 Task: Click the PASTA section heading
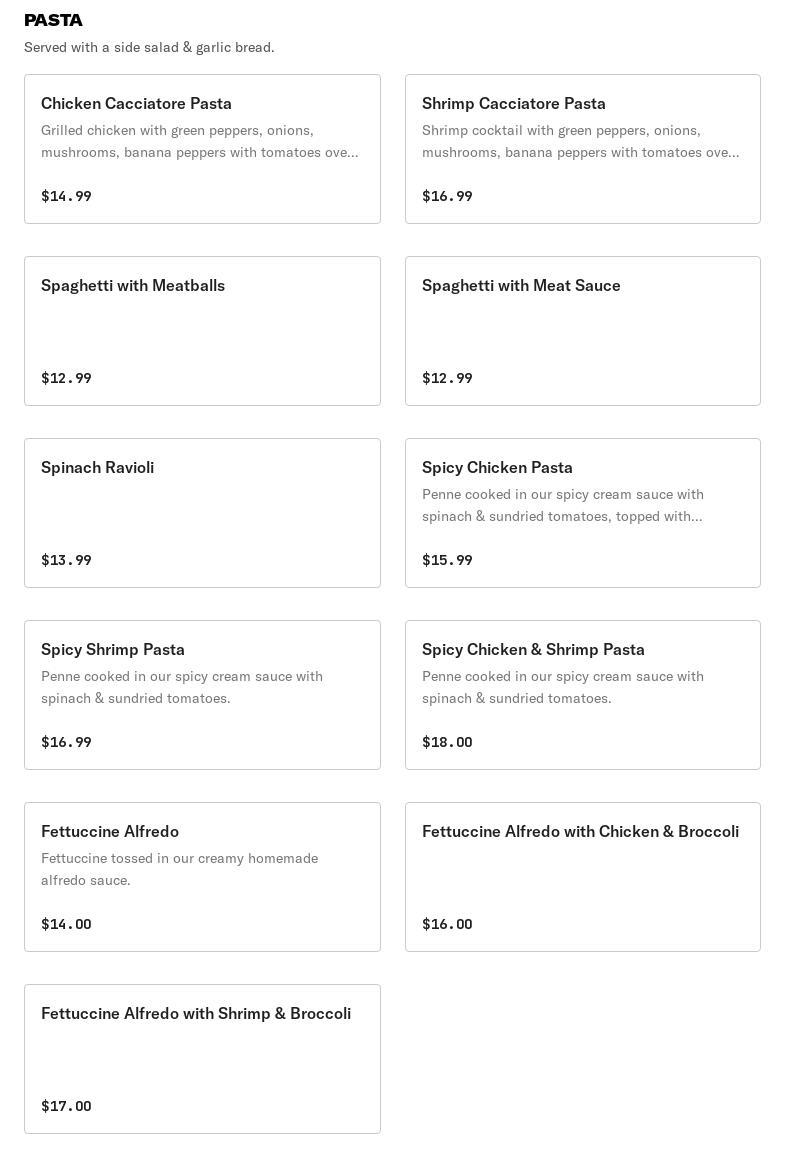click(53, 20)
